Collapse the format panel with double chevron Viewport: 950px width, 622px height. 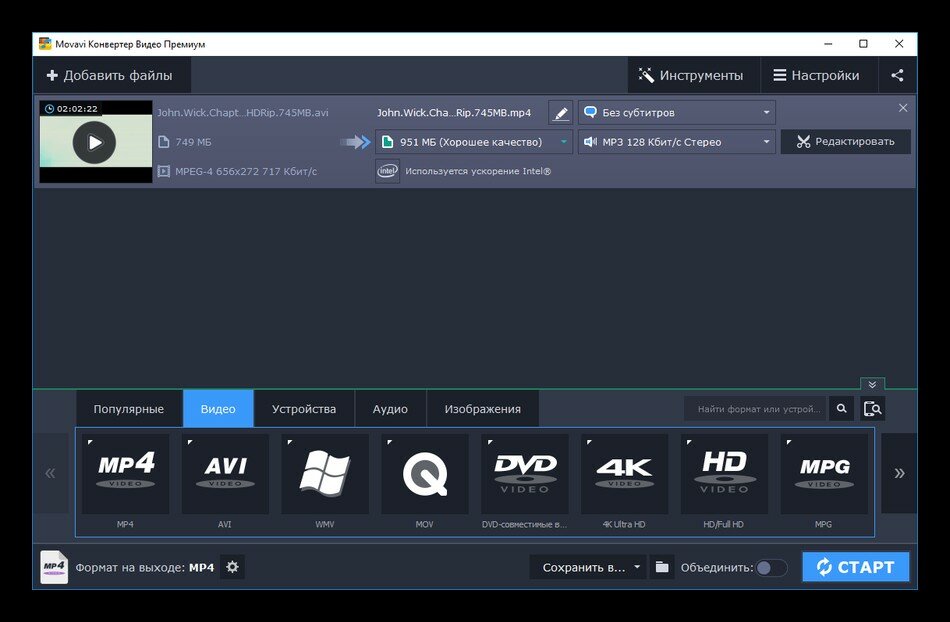tap(872, 384)
